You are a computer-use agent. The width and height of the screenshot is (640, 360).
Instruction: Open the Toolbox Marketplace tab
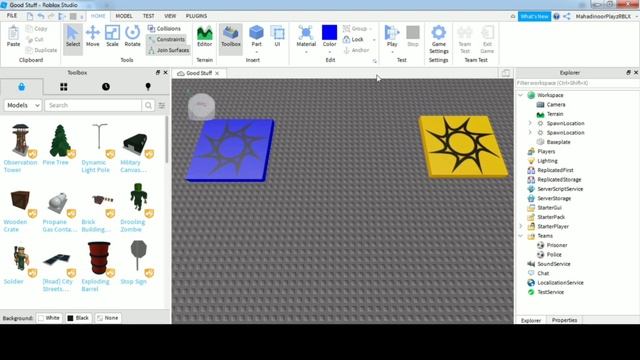(22, 87)
